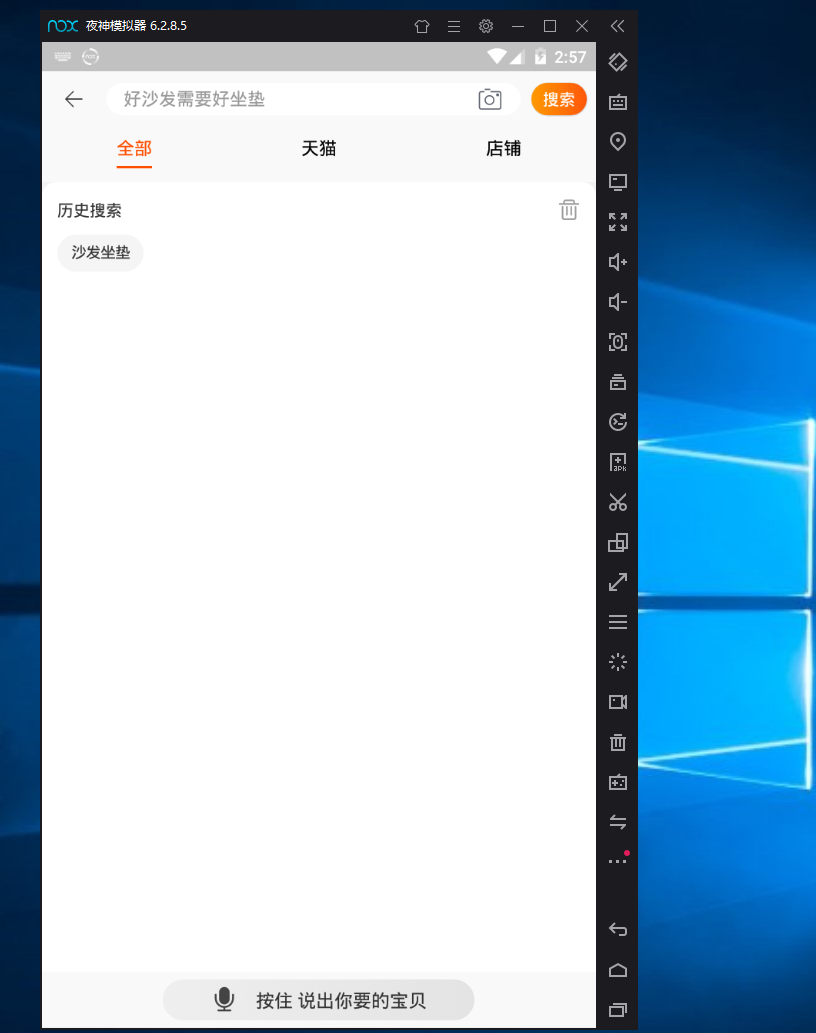This screenshot has width=816, height=1033.
Task: Select the 沙发坐垫 history search chip
Action: (x=100, y=252)
